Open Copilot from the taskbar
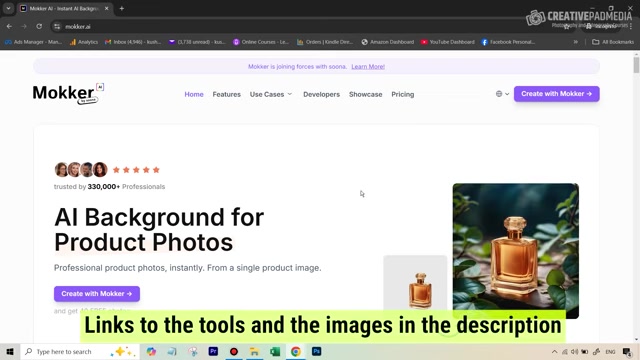The width and height of the screenshot is (640, 360). tap(151, 351)
